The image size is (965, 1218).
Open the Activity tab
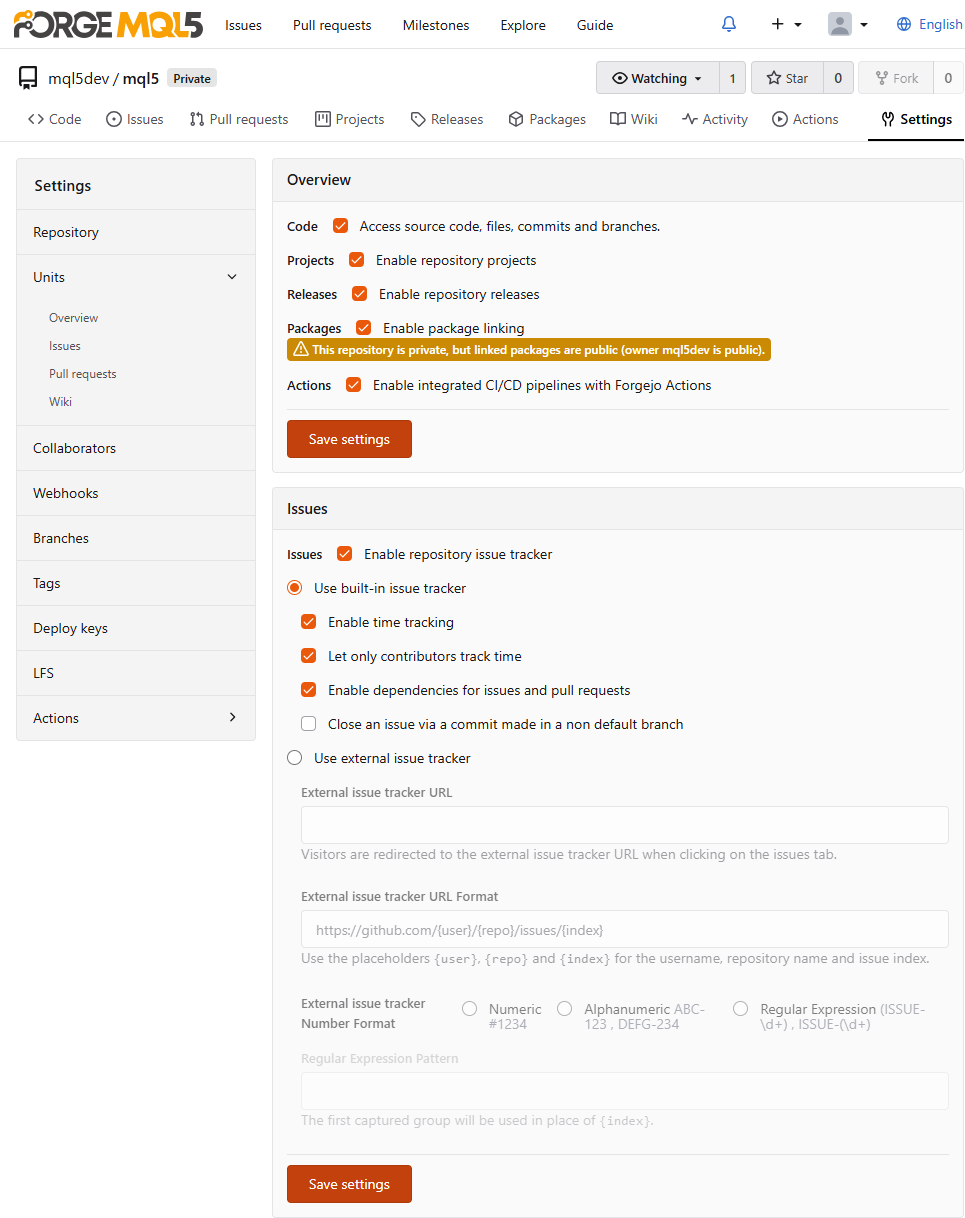pyautogui.click(x=715, y=119)
